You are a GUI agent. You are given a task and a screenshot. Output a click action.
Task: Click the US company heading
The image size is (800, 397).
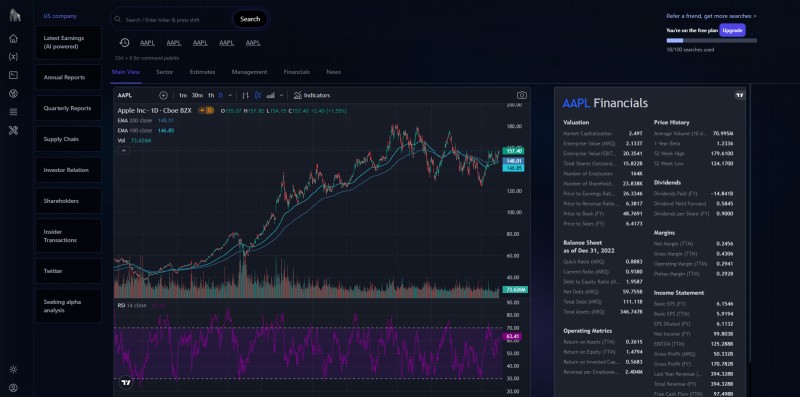point(60,16)
